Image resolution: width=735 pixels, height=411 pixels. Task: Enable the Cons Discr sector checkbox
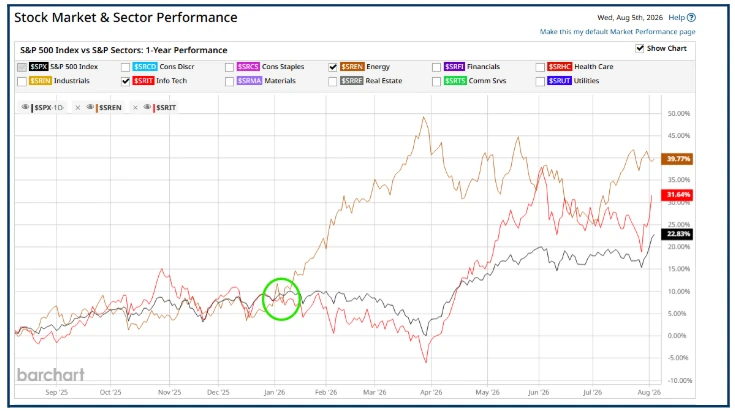(x=125, y=67)
